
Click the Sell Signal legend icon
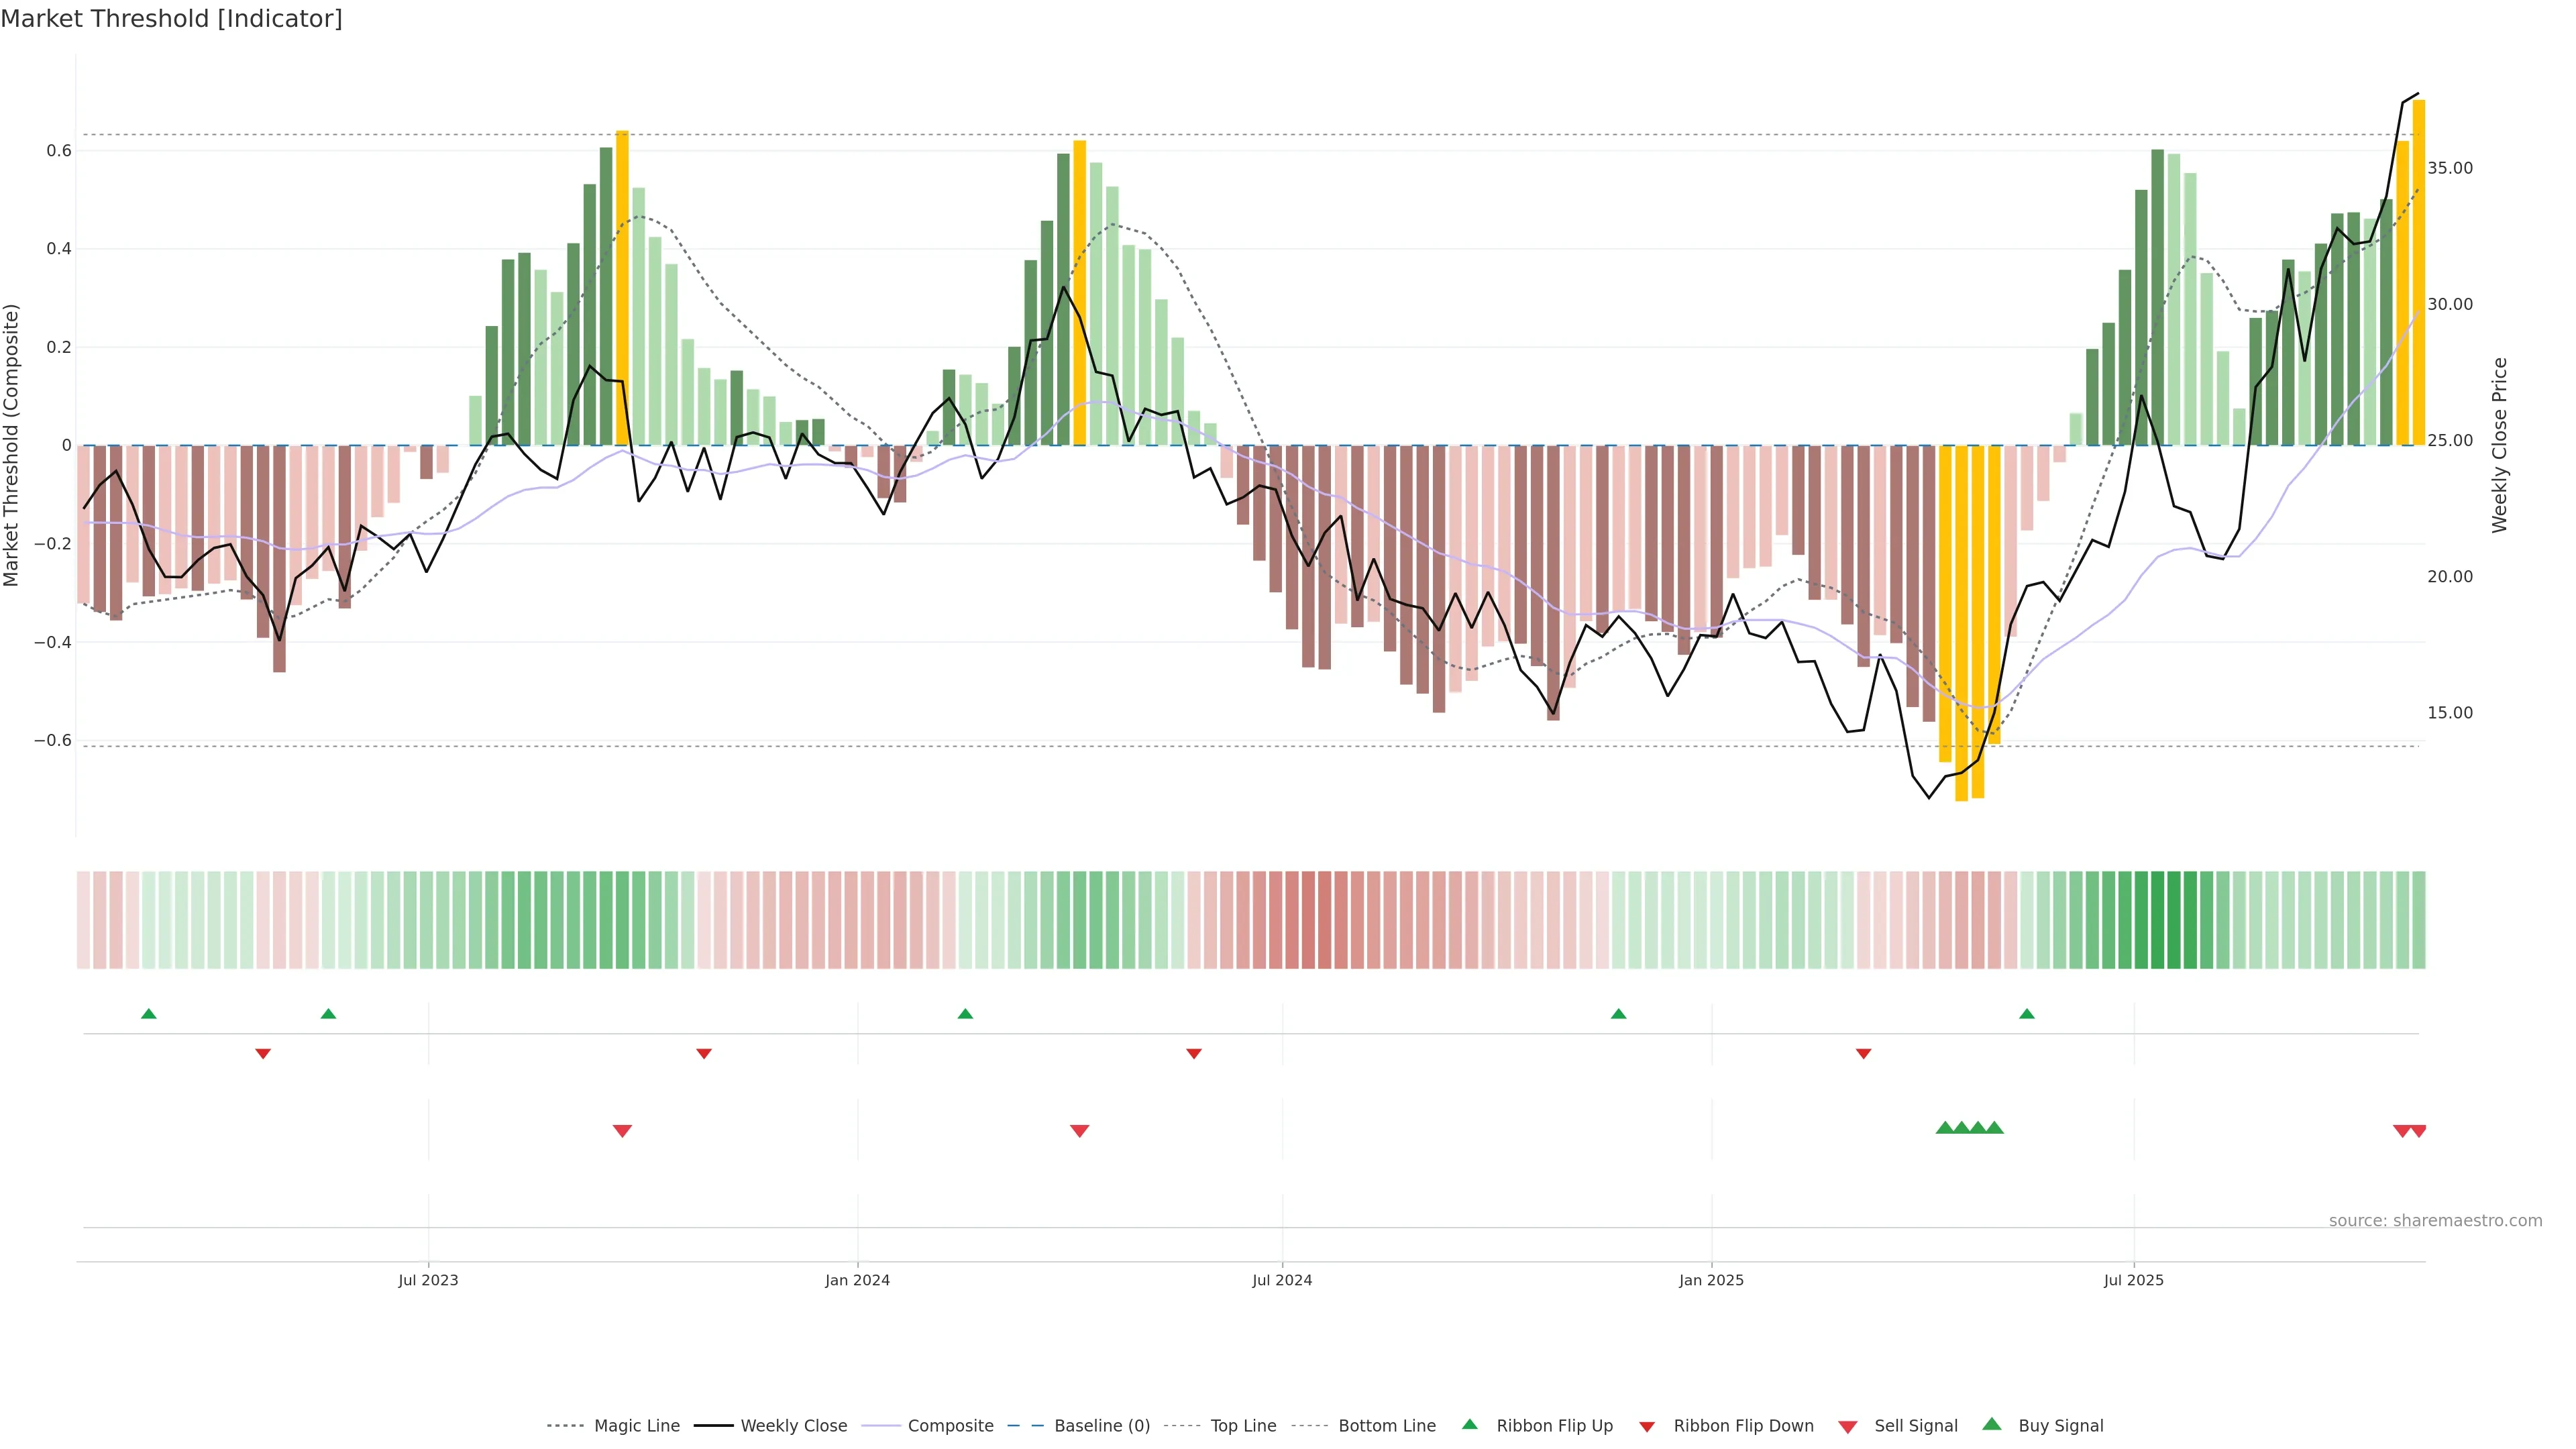click(x=1848, y=1427)
